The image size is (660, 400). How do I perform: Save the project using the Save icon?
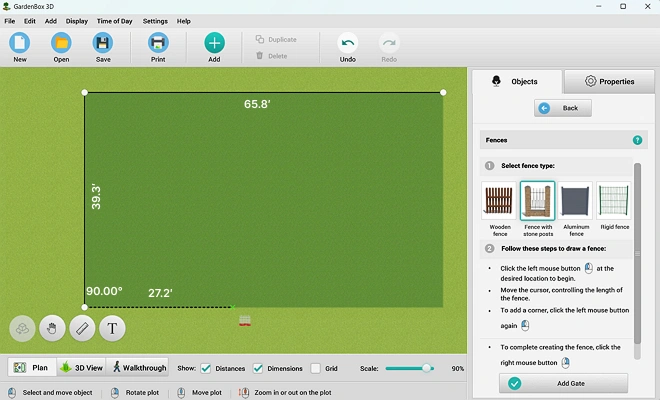103,43
